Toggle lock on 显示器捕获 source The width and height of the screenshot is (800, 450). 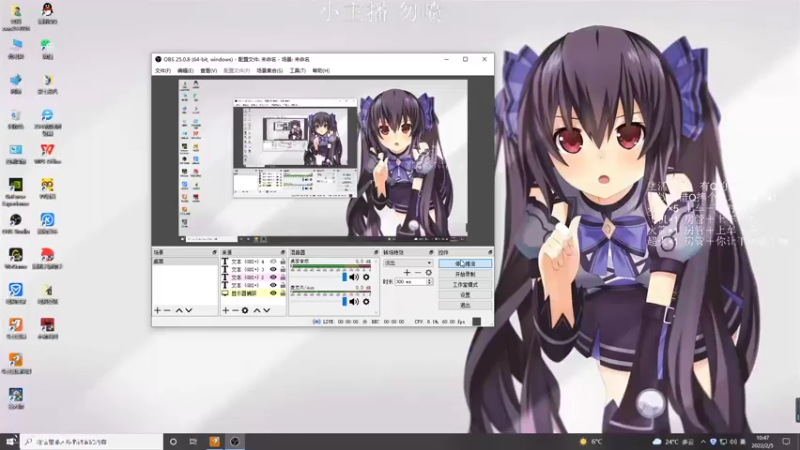click(283, 293)
